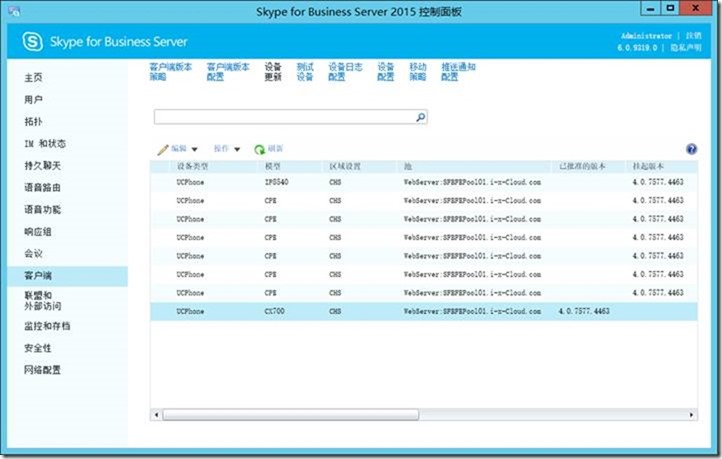
Task: Open the blue help question-mark icon
Action: click(691, 149)
